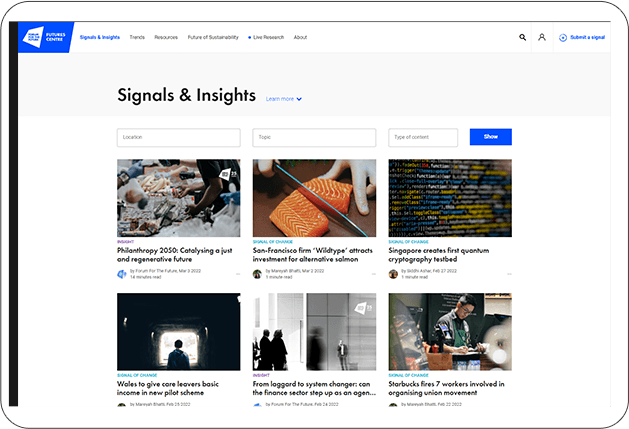This screenshot has width=629, height=429.
Task: Click INSIGHT tag above Philanthropy 2050
Action: pyautogui.click(x=126, y=242)
